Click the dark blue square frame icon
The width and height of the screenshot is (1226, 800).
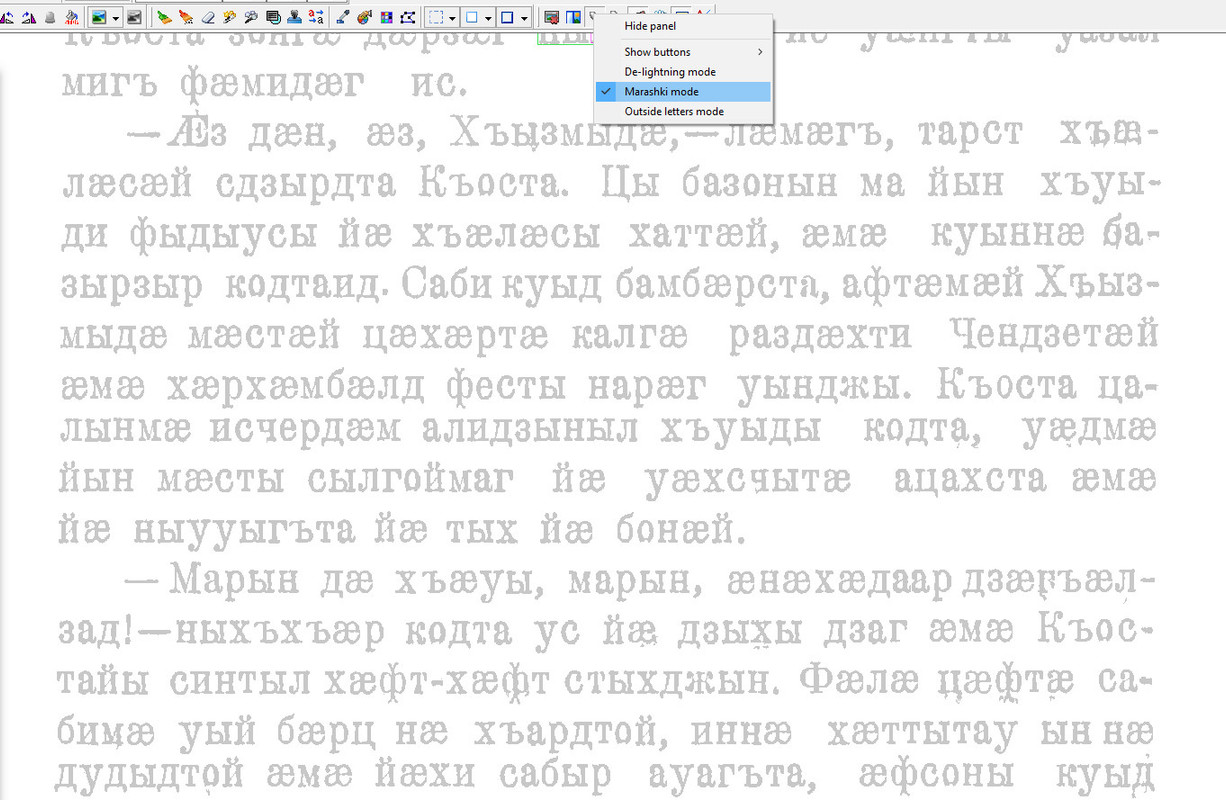507,18
